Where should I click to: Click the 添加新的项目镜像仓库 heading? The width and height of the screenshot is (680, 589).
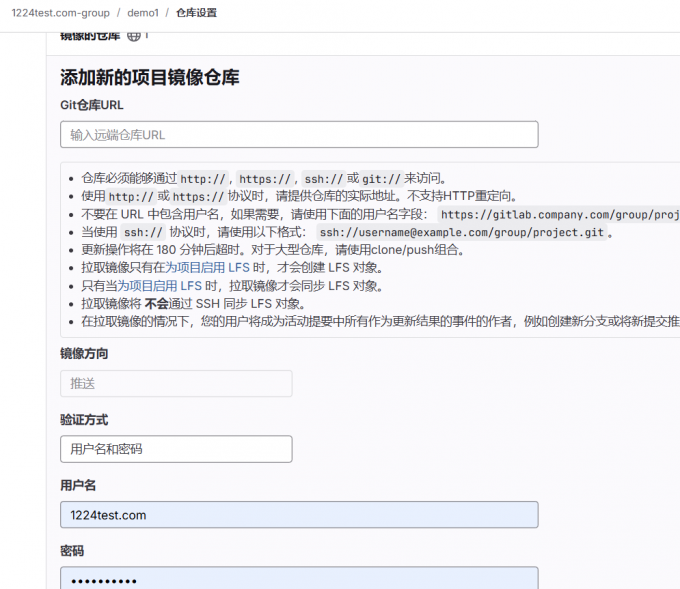point(150,78)
